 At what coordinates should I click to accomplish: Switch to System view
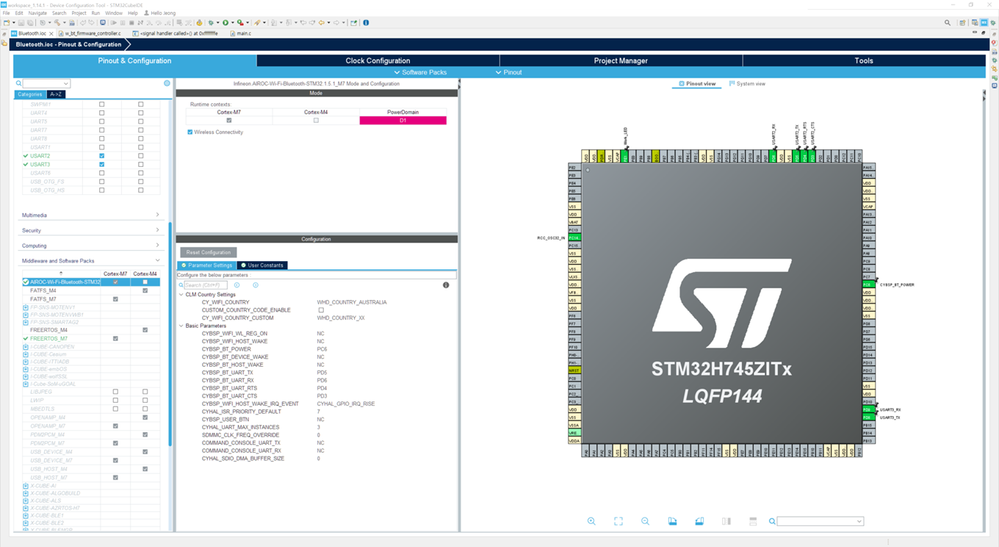(x=748, y=83)
